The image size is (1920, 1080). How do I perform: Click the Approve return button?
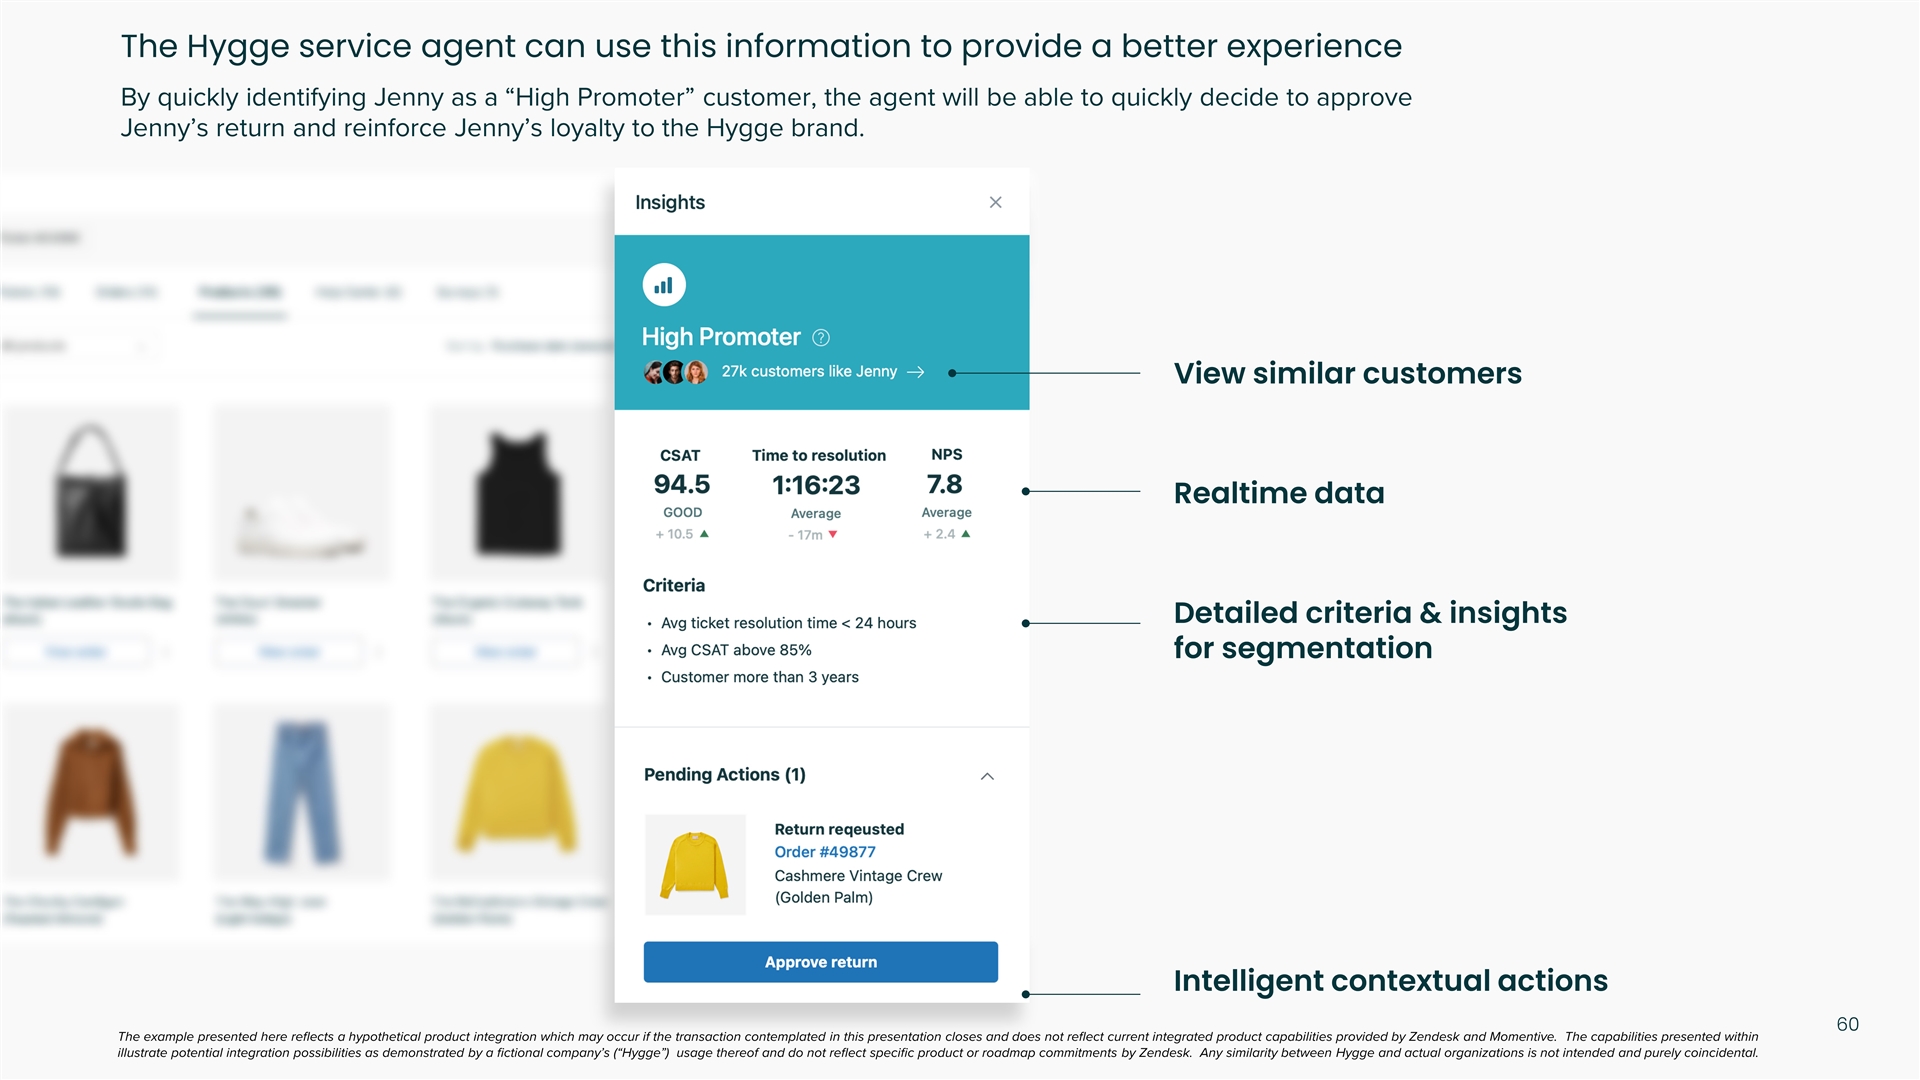(x=820, y=962)
